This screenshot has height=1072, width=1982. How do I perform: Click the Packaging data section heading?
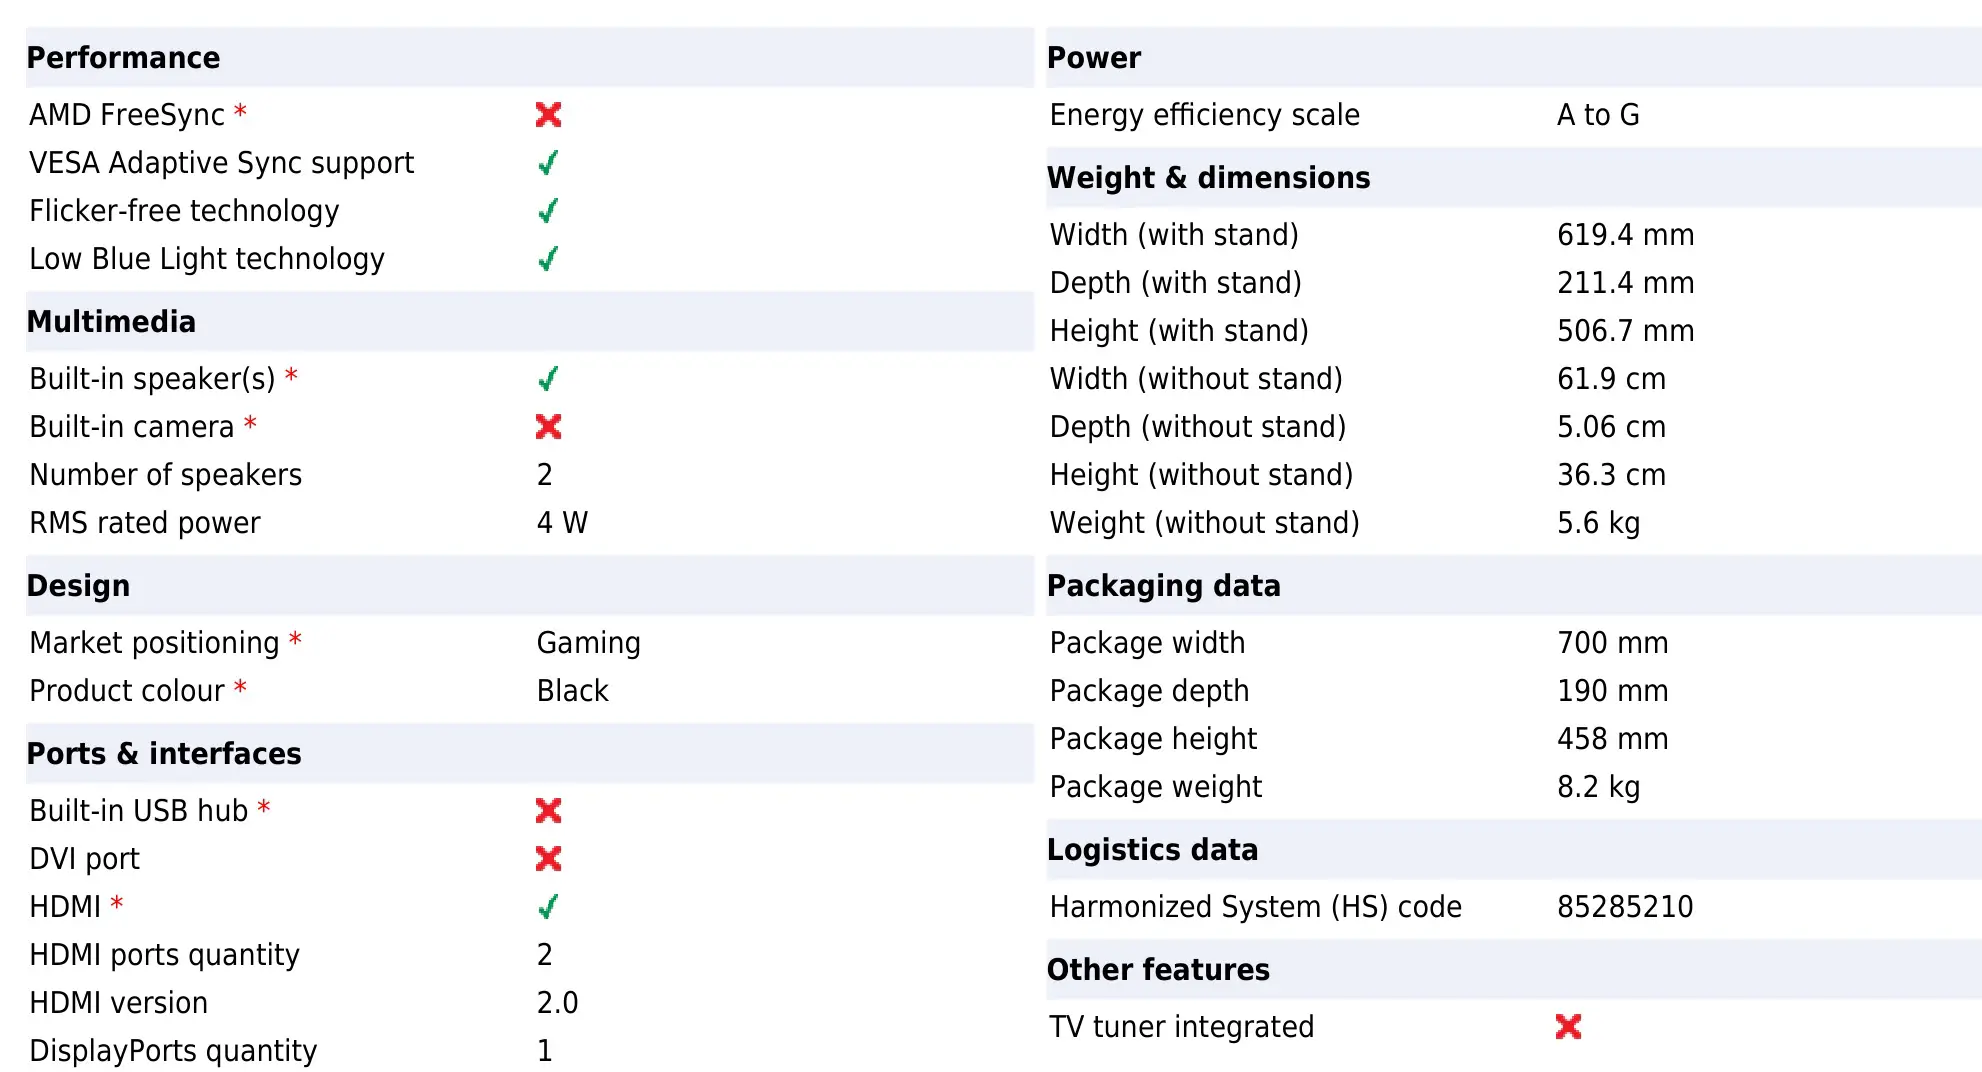tap(1163, 586)
